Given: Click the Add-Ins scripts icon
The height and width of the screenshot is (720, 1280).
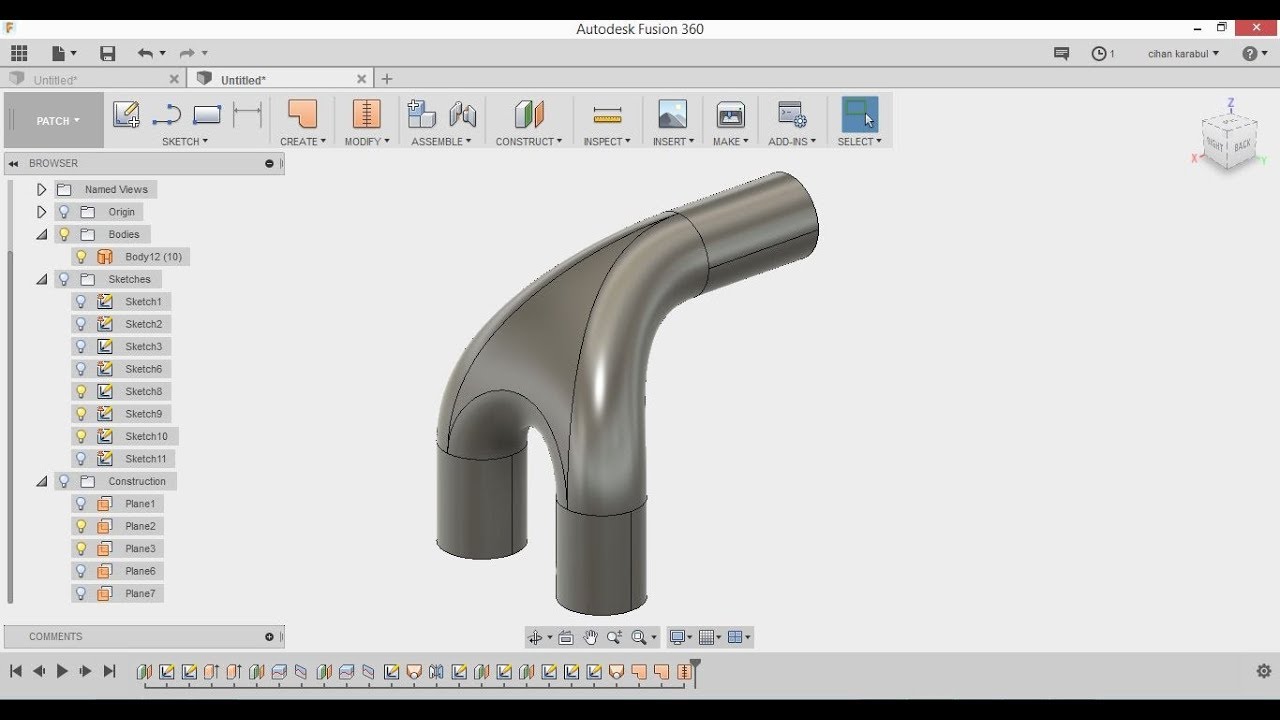Looking at the screenshot, I should coord(792,114).
